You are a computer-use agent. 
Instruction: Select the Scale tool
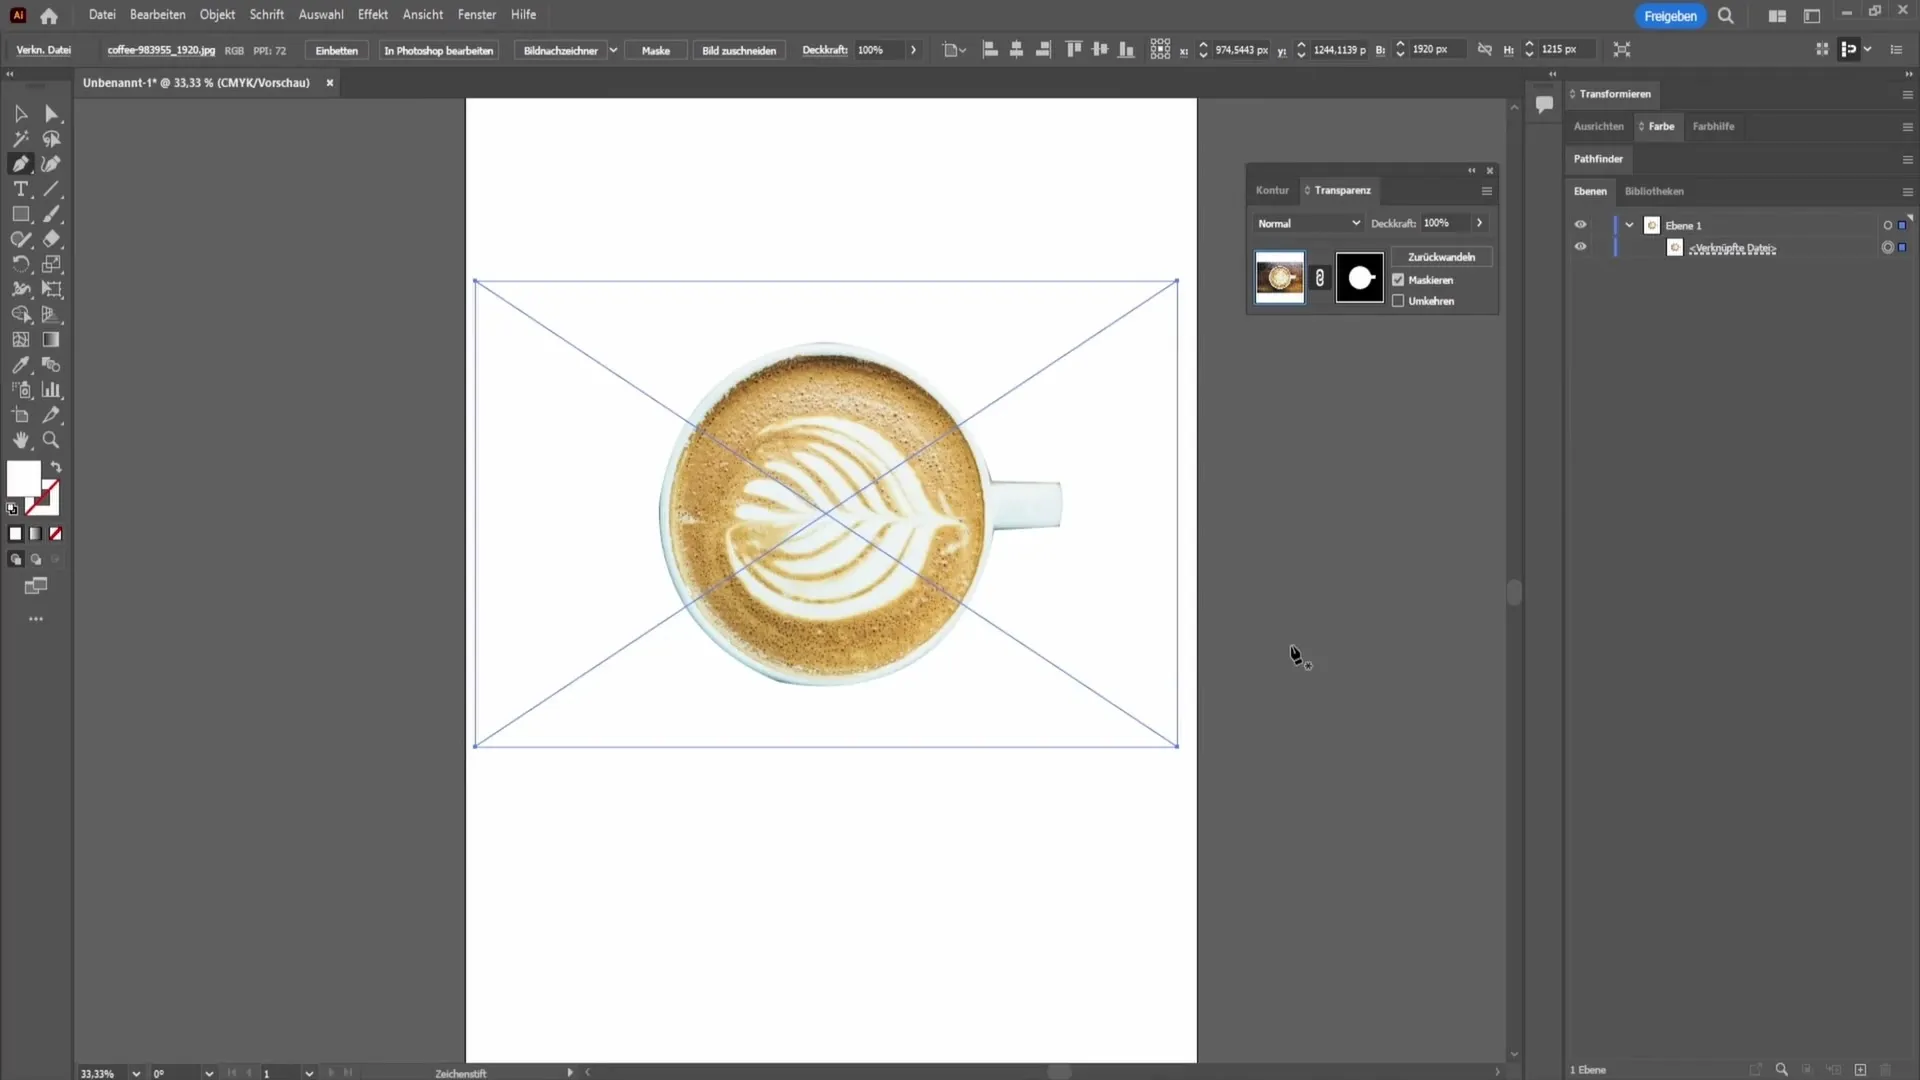pos(52,264)
